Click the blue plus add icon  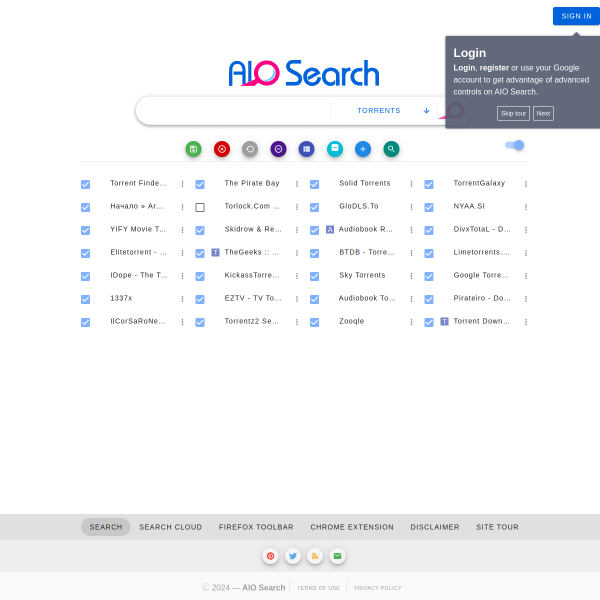363,149
